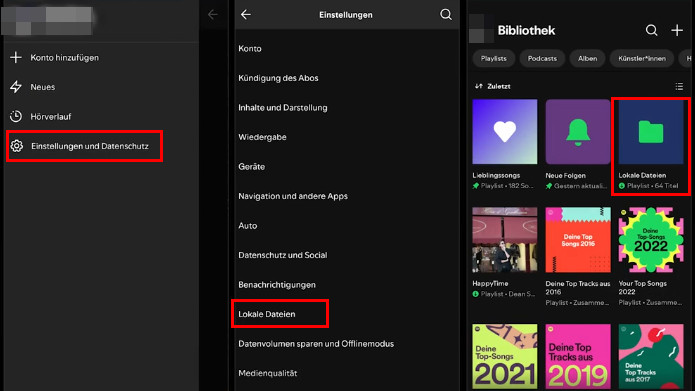
Task: Open the HappyTime playlist cover
Action: point(505,240)
